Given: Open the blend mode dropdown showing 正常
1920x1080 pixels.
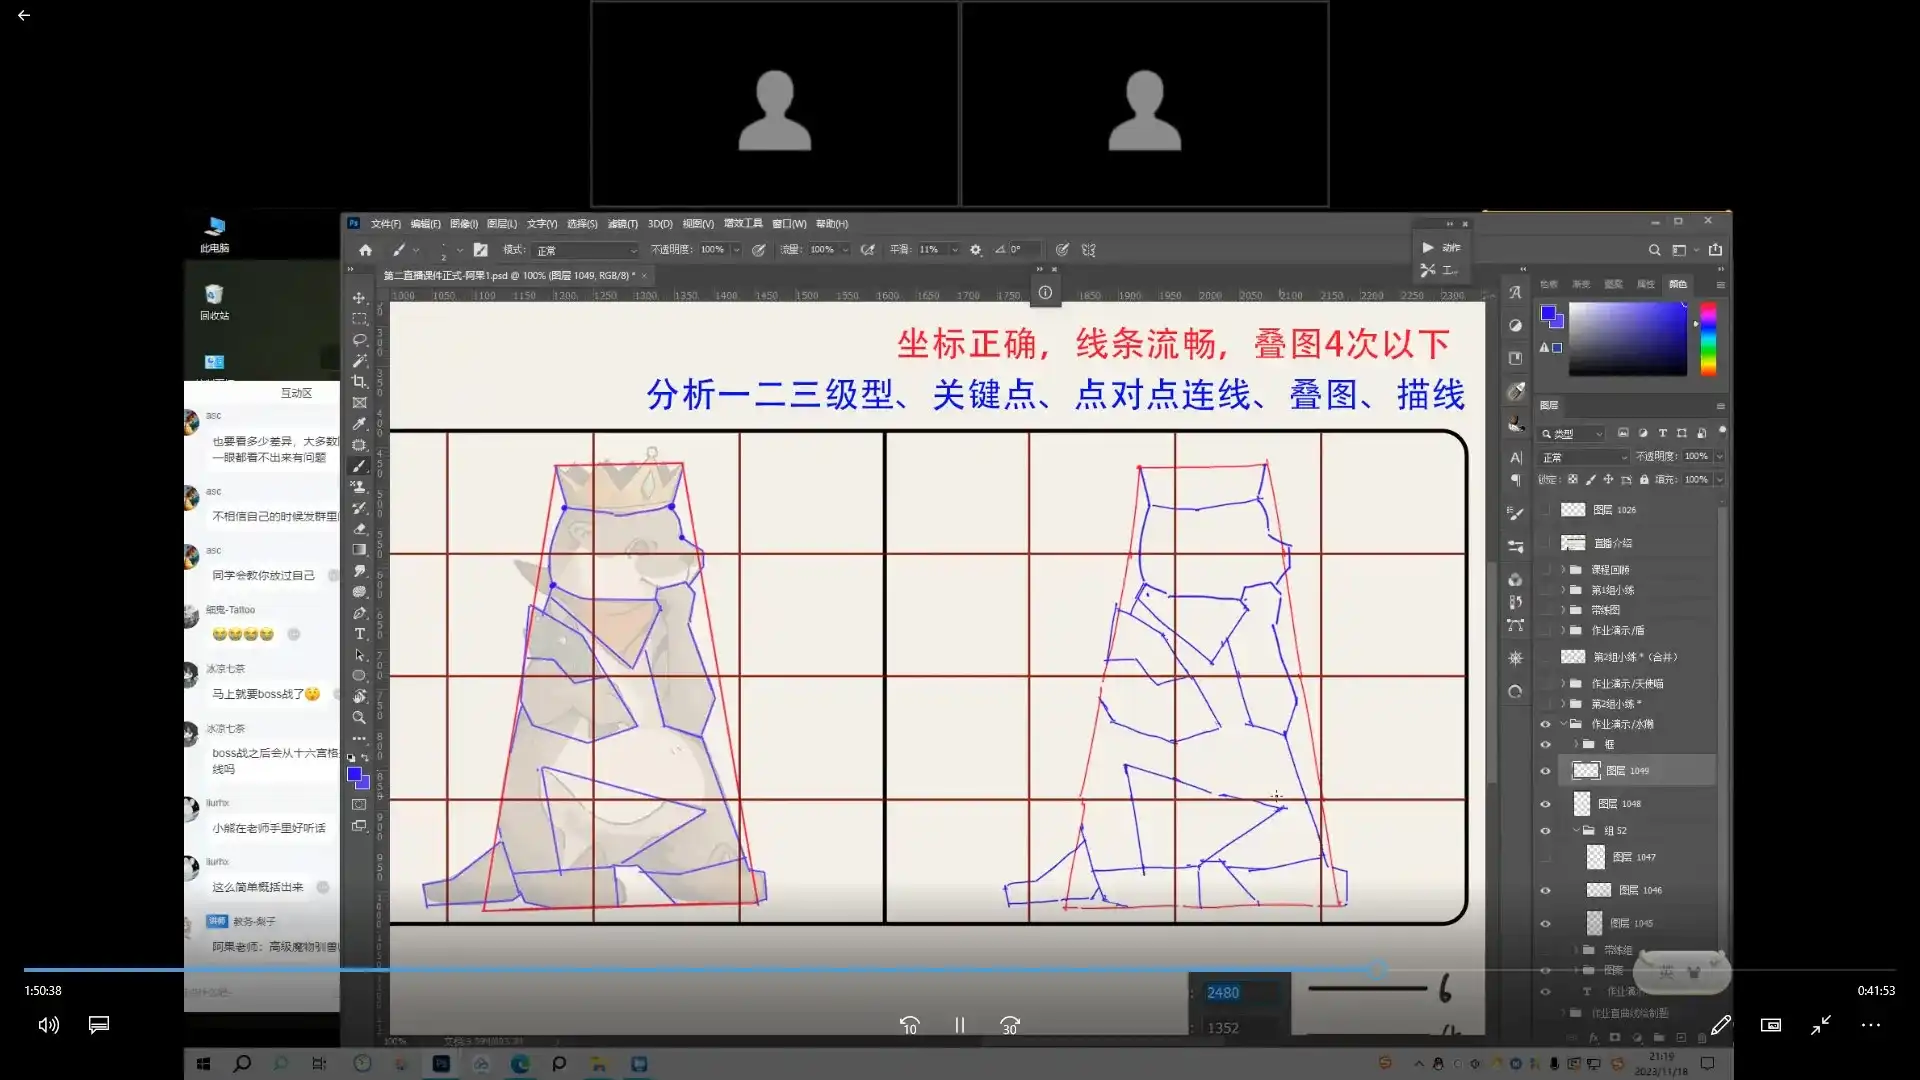Looking at the screenshot, I should tap(1583, 456).
